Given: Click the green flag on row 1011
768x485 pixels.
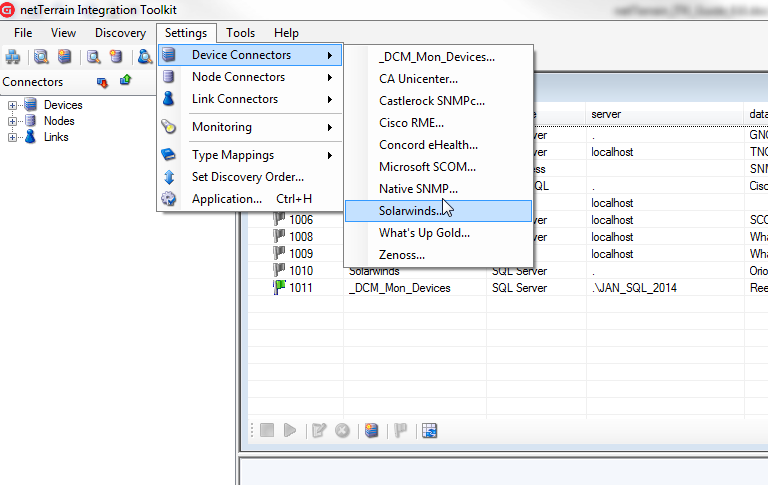Looking at the screenshot, I should 279,288.
